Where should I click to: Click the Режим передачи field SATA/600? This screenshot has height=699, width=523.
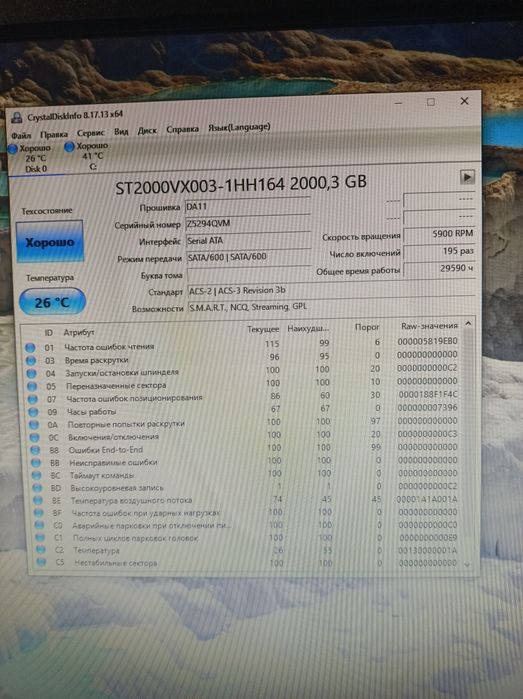(x=249, y=257)
